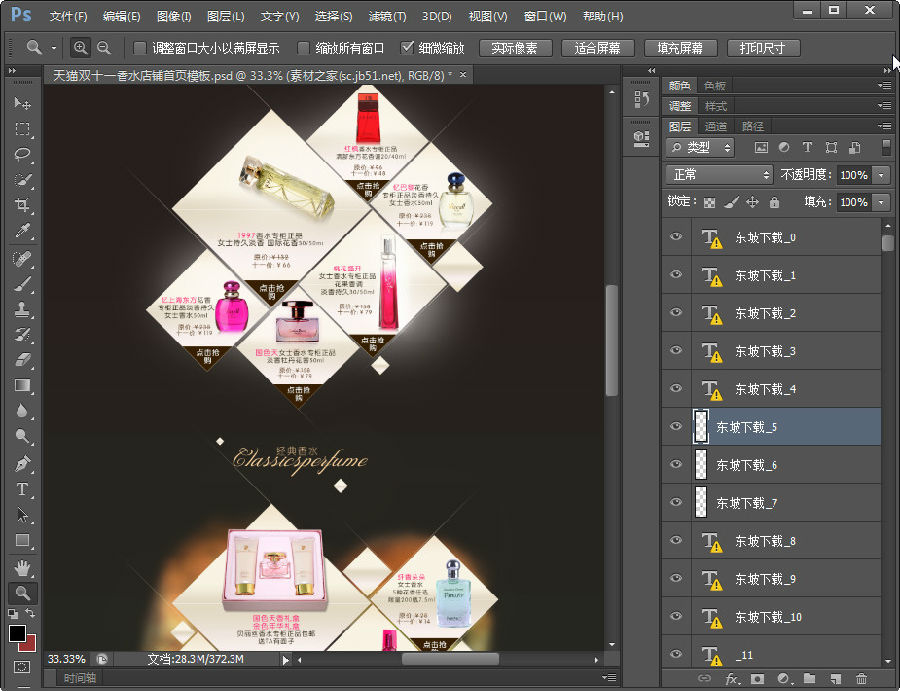Click the 适合屏幕 button
The width and height of the screenshot is (900, 691).
click(597, 48)
